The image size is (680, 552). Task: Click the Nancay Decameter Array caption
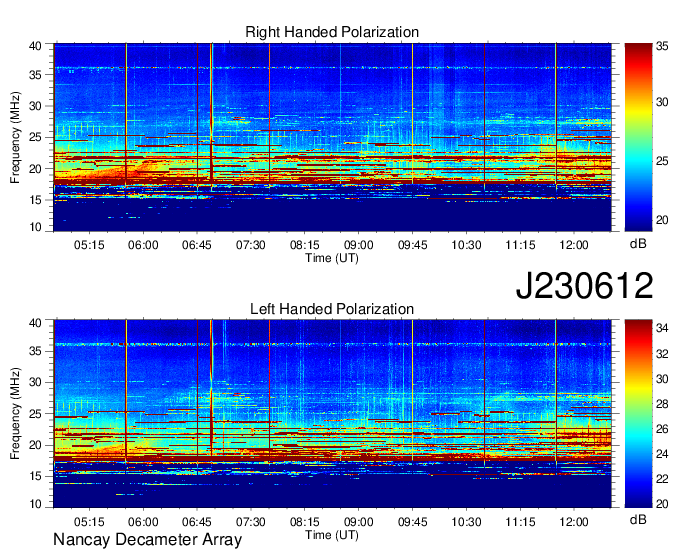(147, 540)
